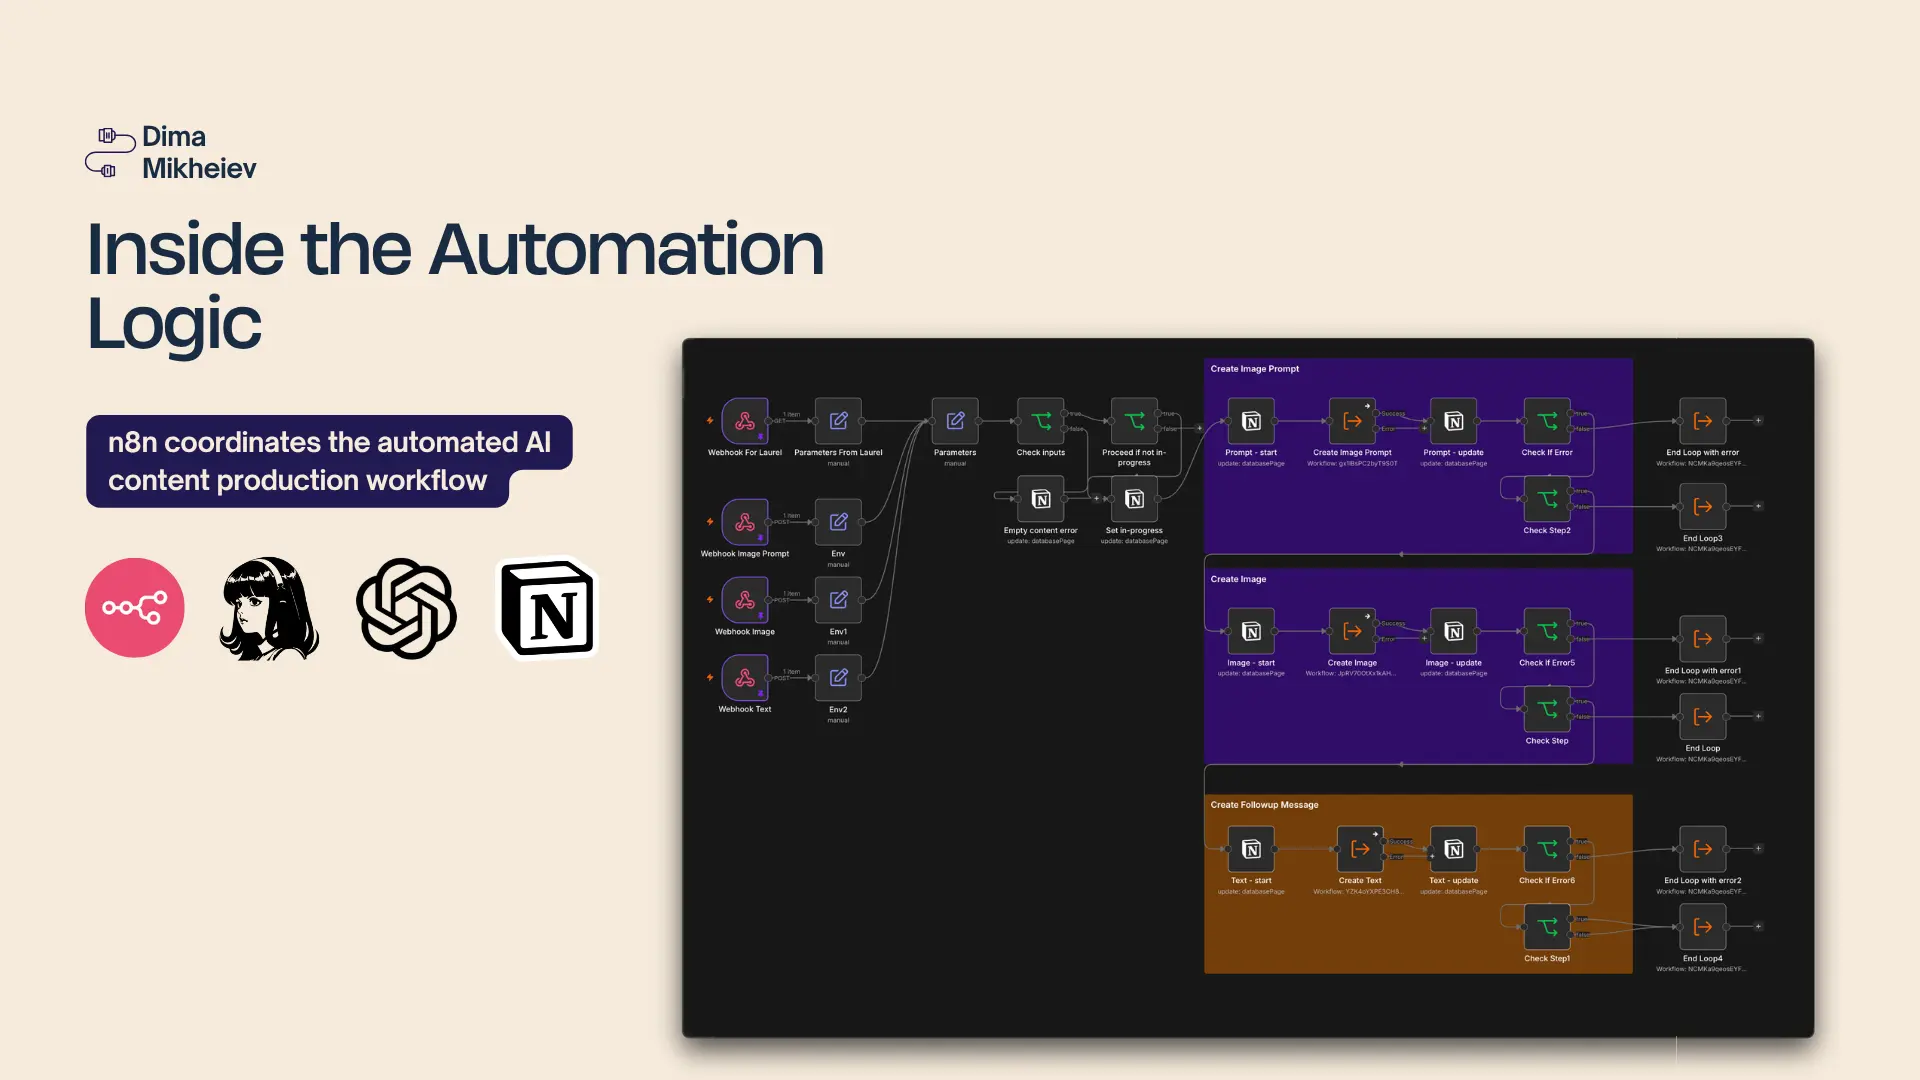Select the Webhook Text trigger node

pos(745,678)
